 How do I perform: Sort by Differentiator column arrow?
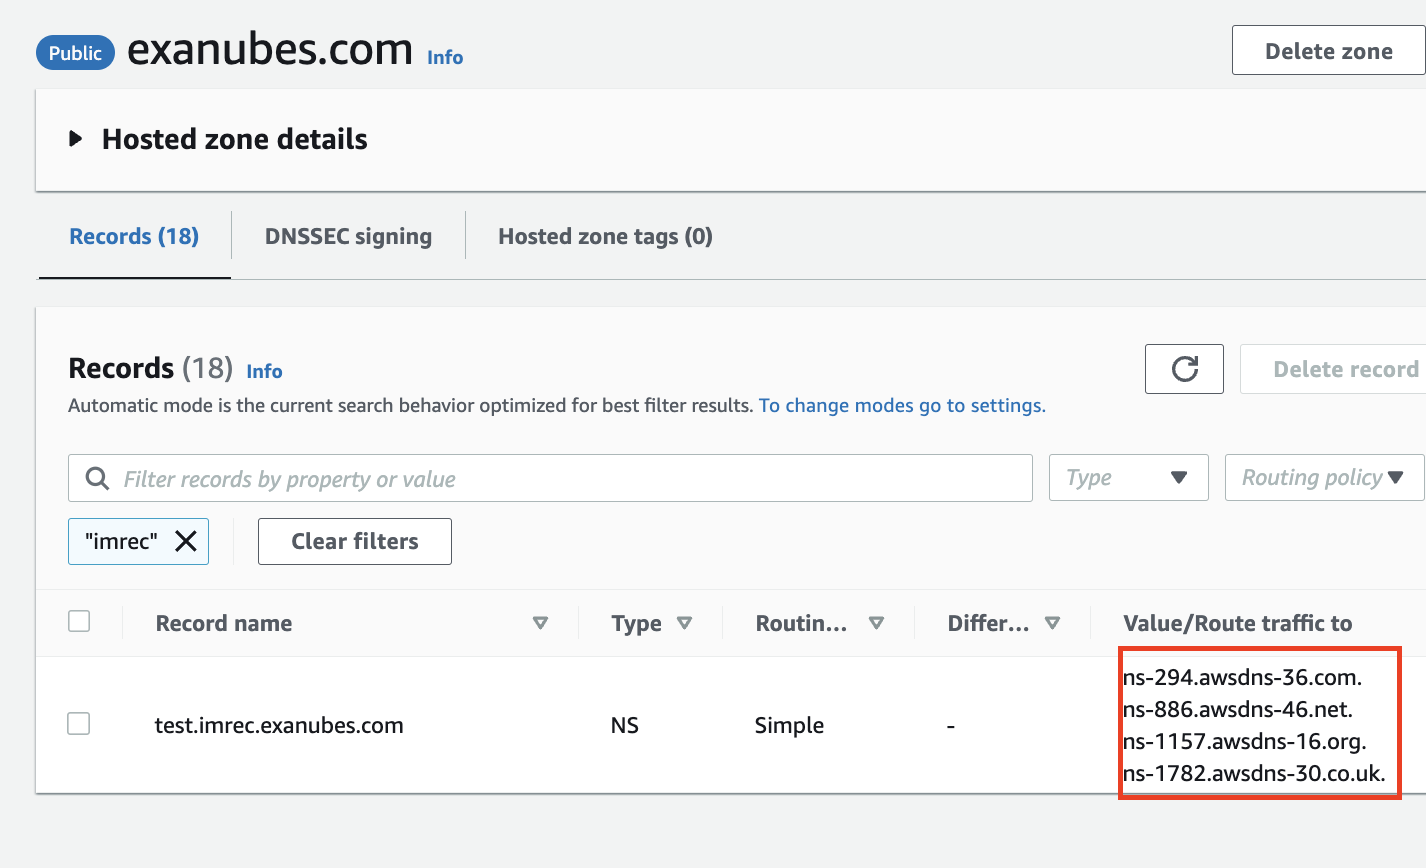coord(1052,623)
